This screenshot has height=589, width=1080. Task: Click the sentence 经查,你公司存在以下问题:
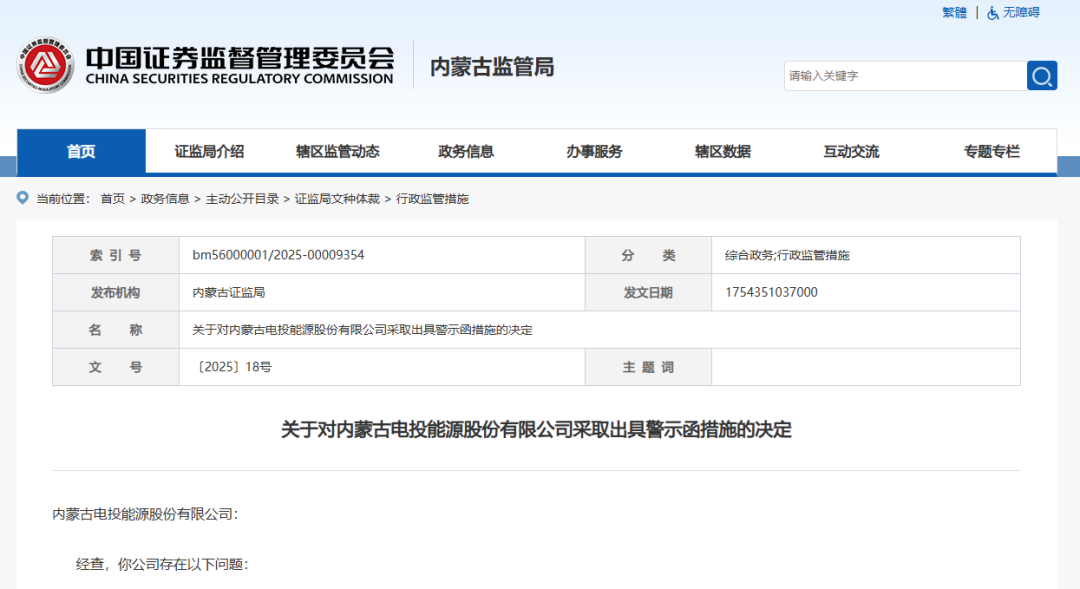162,564
